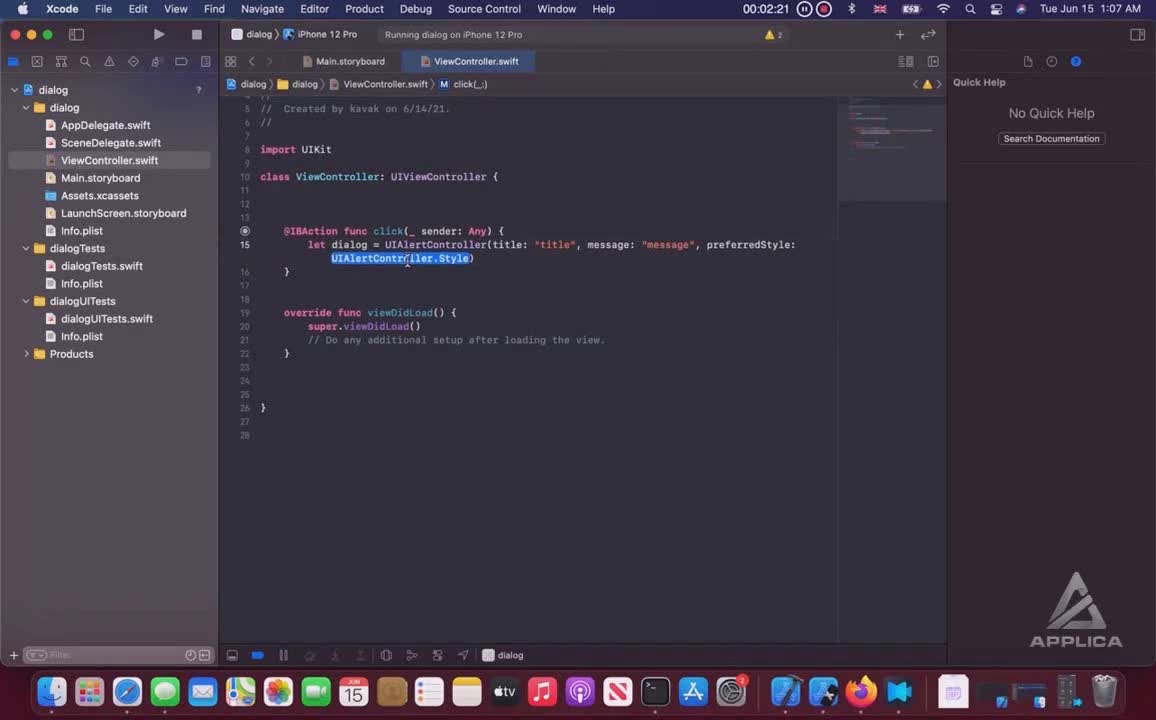Collapse the dialogTests folder
The width and height of the screenshot is (1156, 720).
click(27, 248)
